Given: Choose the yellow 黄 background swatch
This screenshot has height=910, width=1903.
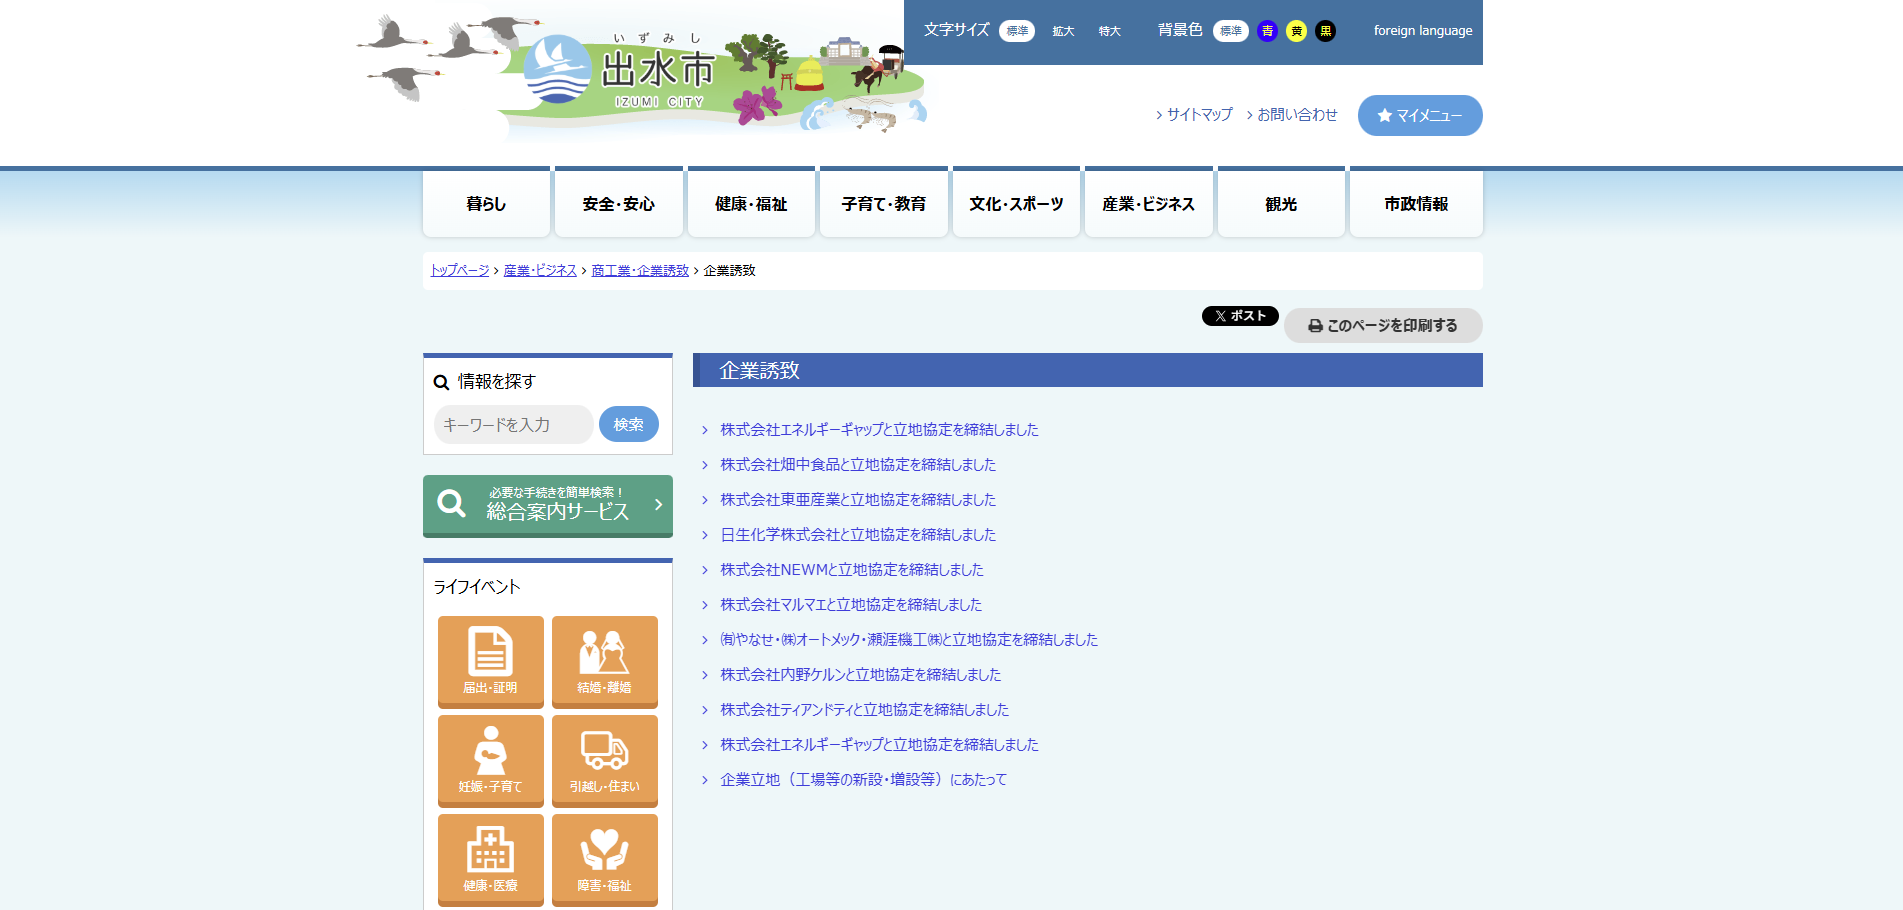Looking at the screenshot, I should (x=1296, y=31).
